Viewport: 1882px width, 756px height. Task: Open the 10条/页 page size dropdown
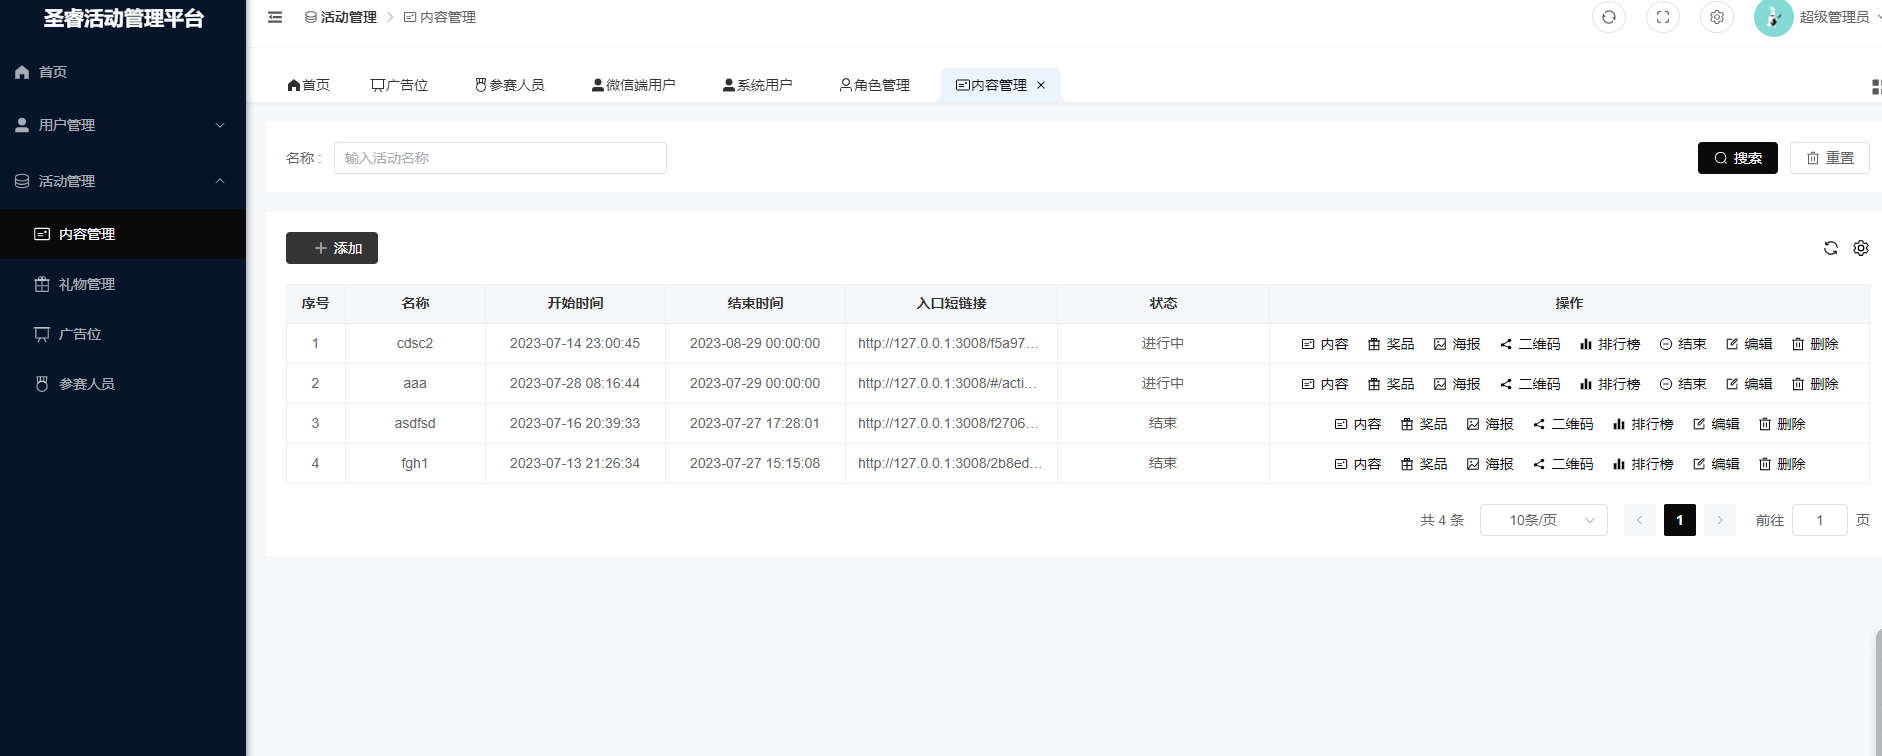point(1544,520)
